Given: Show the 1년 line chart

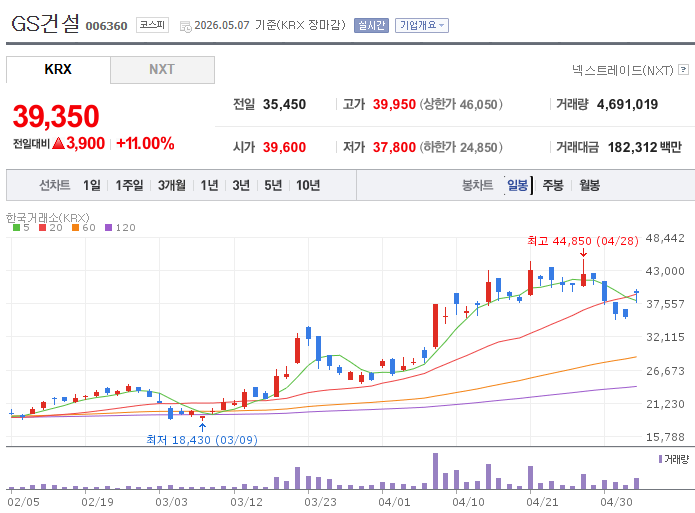Looking at the screenshot, I should pos(209,185).
